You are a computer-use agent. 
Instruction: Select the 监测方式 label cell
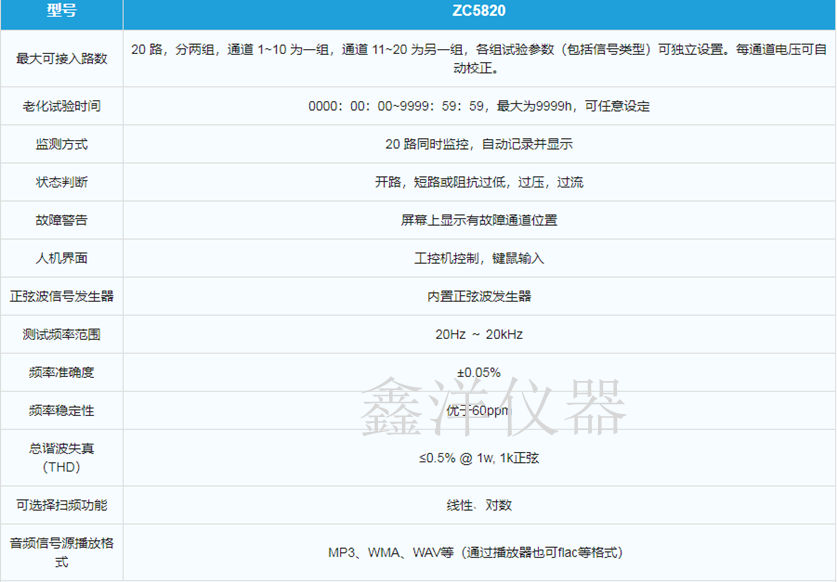point(61,144)
